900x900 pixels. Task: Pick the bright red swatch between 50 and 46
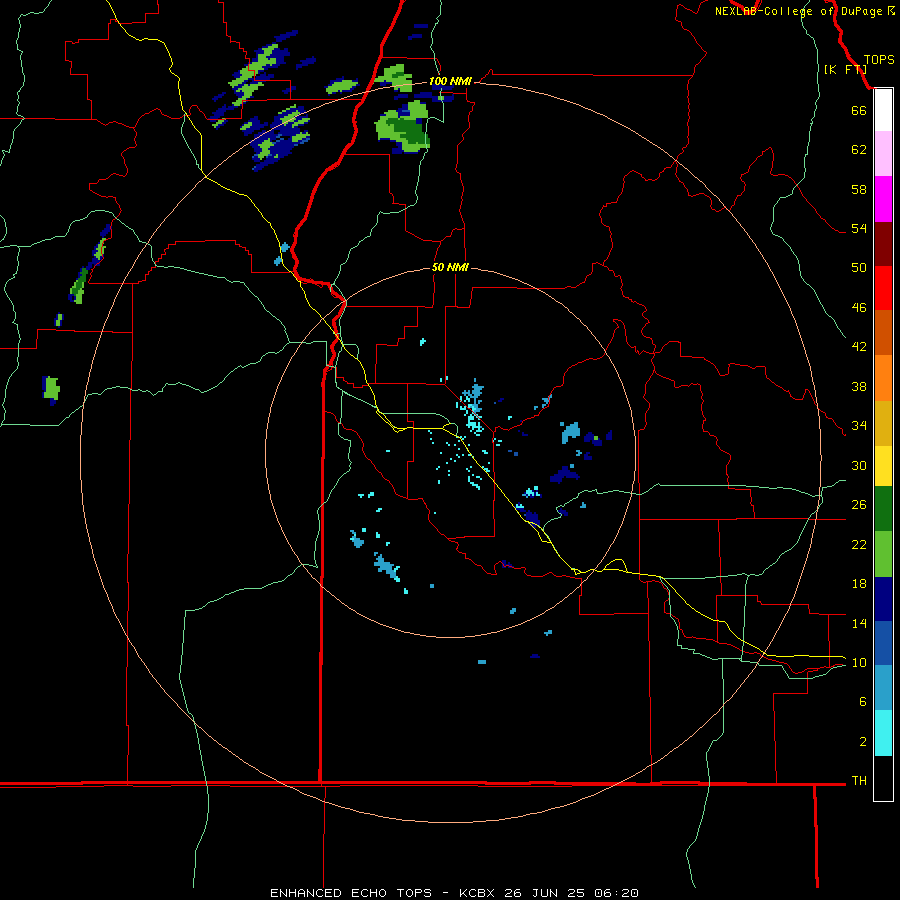[x=883, y=288]
